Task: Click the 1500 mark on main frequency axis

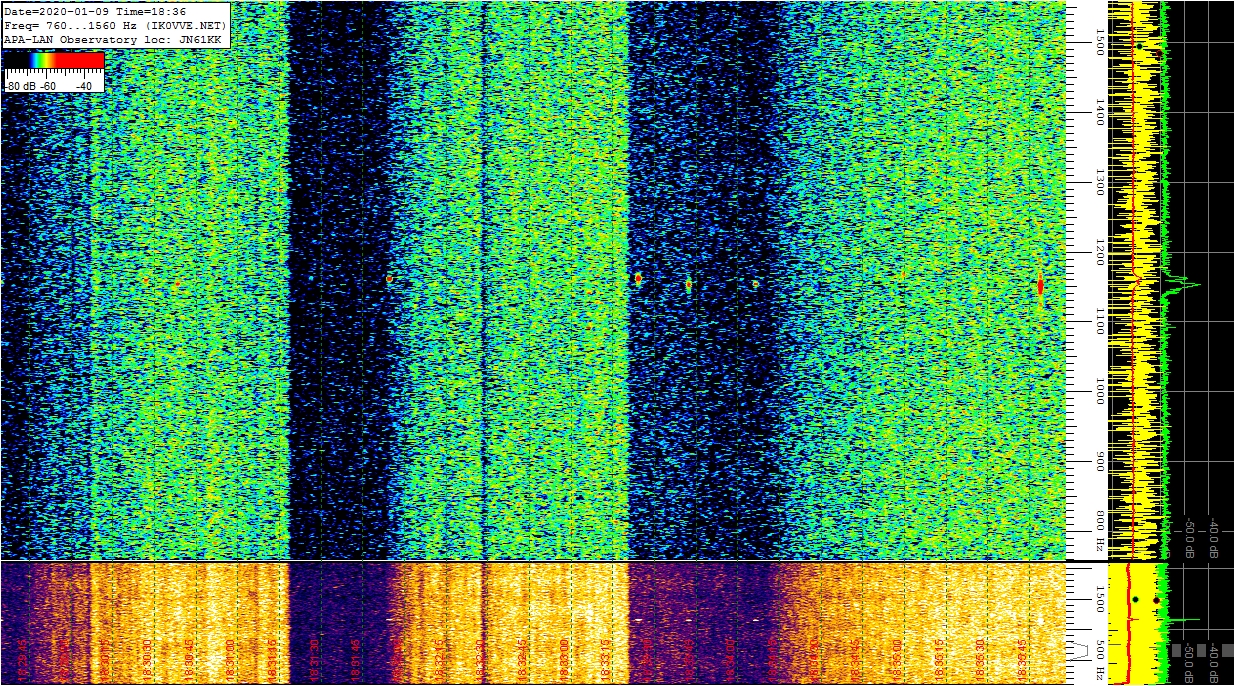Action: tap(1099, 42)
